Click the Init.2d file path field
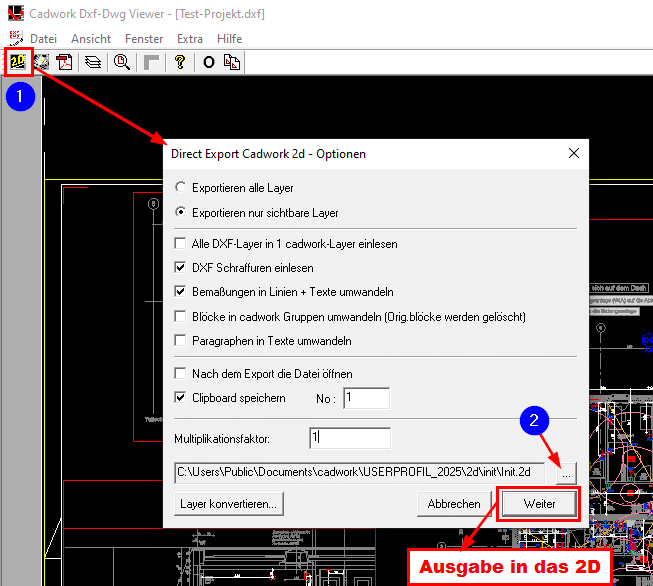The image size is (653, 586). [359, 473]
